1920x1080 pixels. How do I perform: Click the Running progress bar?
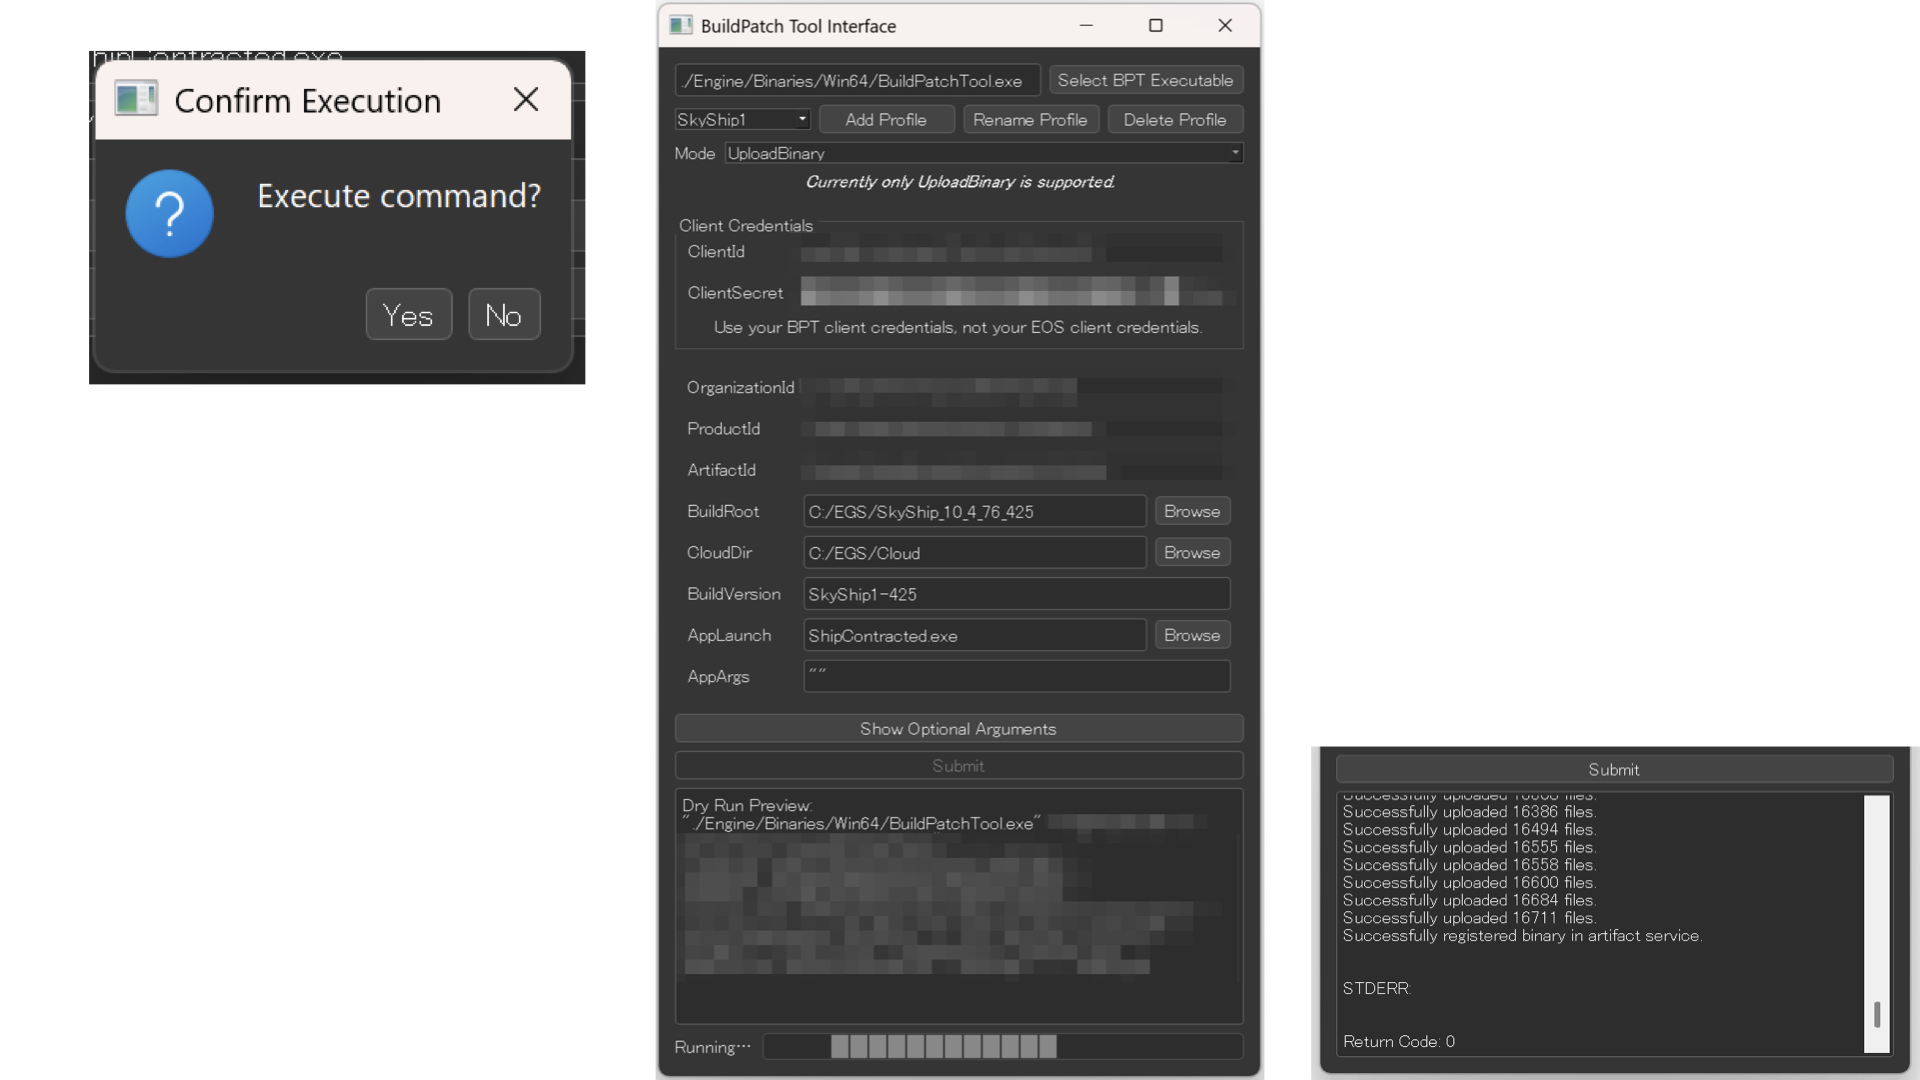click(1002, 1047)
